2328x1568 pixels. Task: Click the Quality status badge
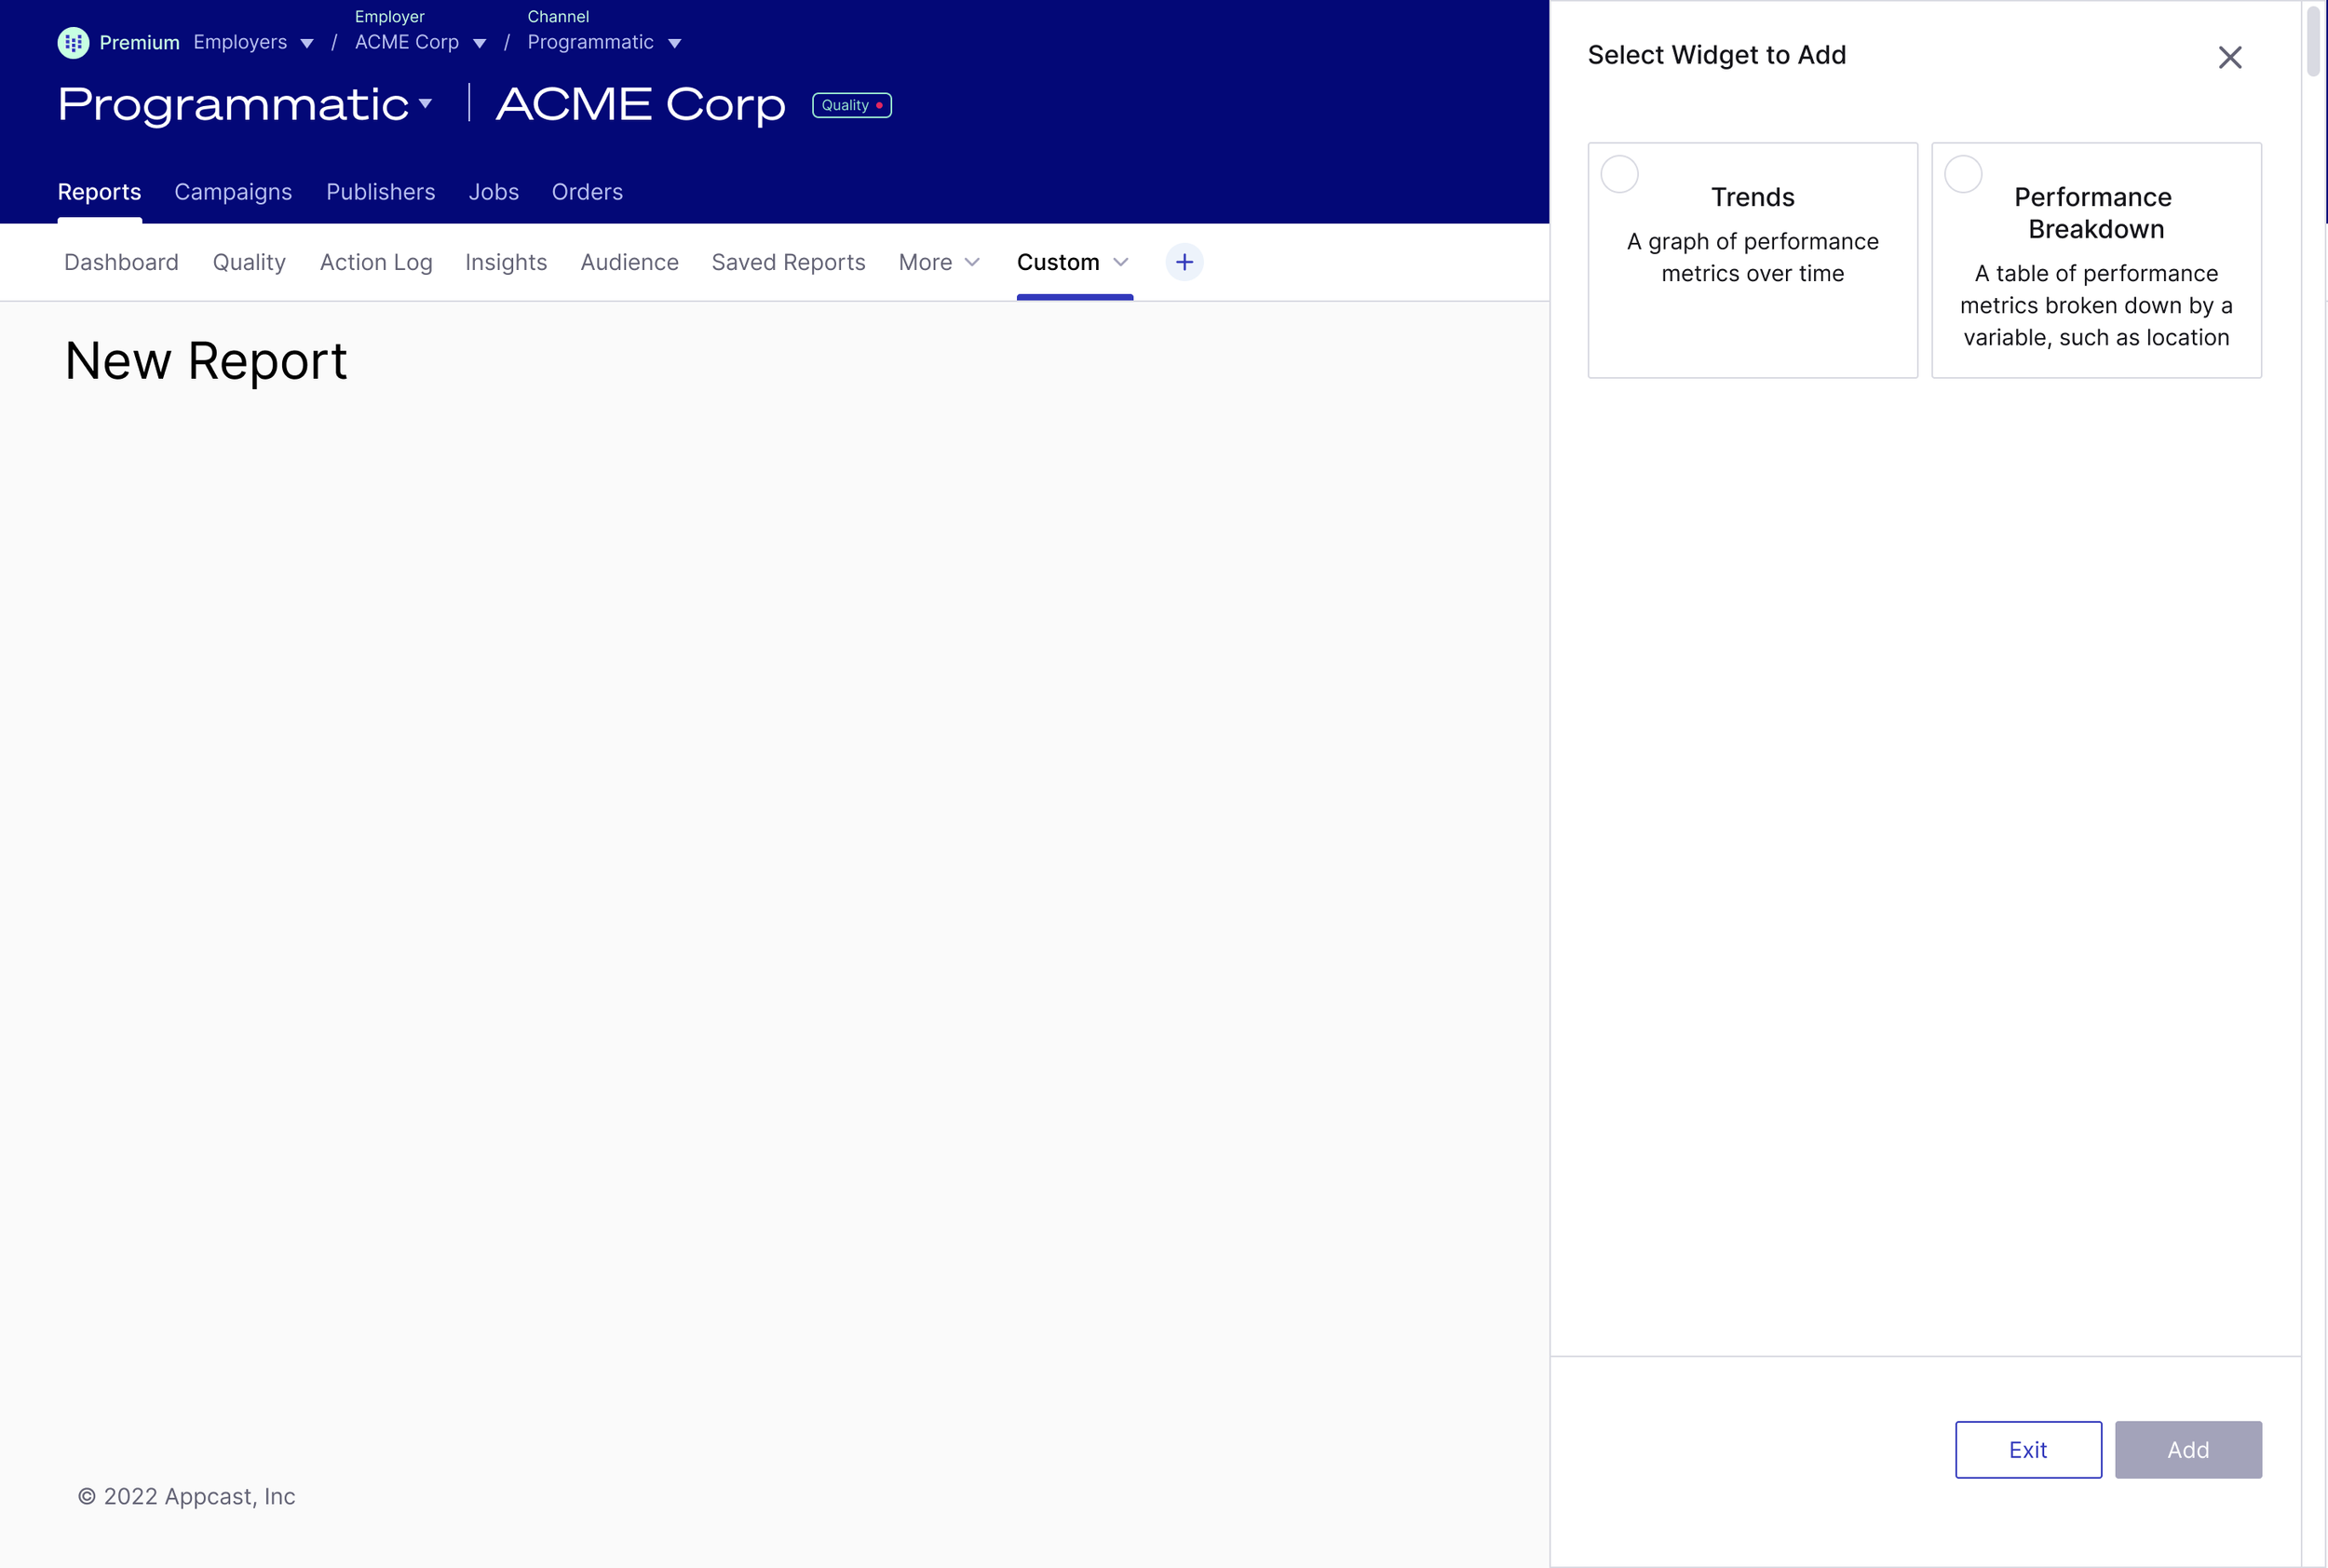point(851,105)
